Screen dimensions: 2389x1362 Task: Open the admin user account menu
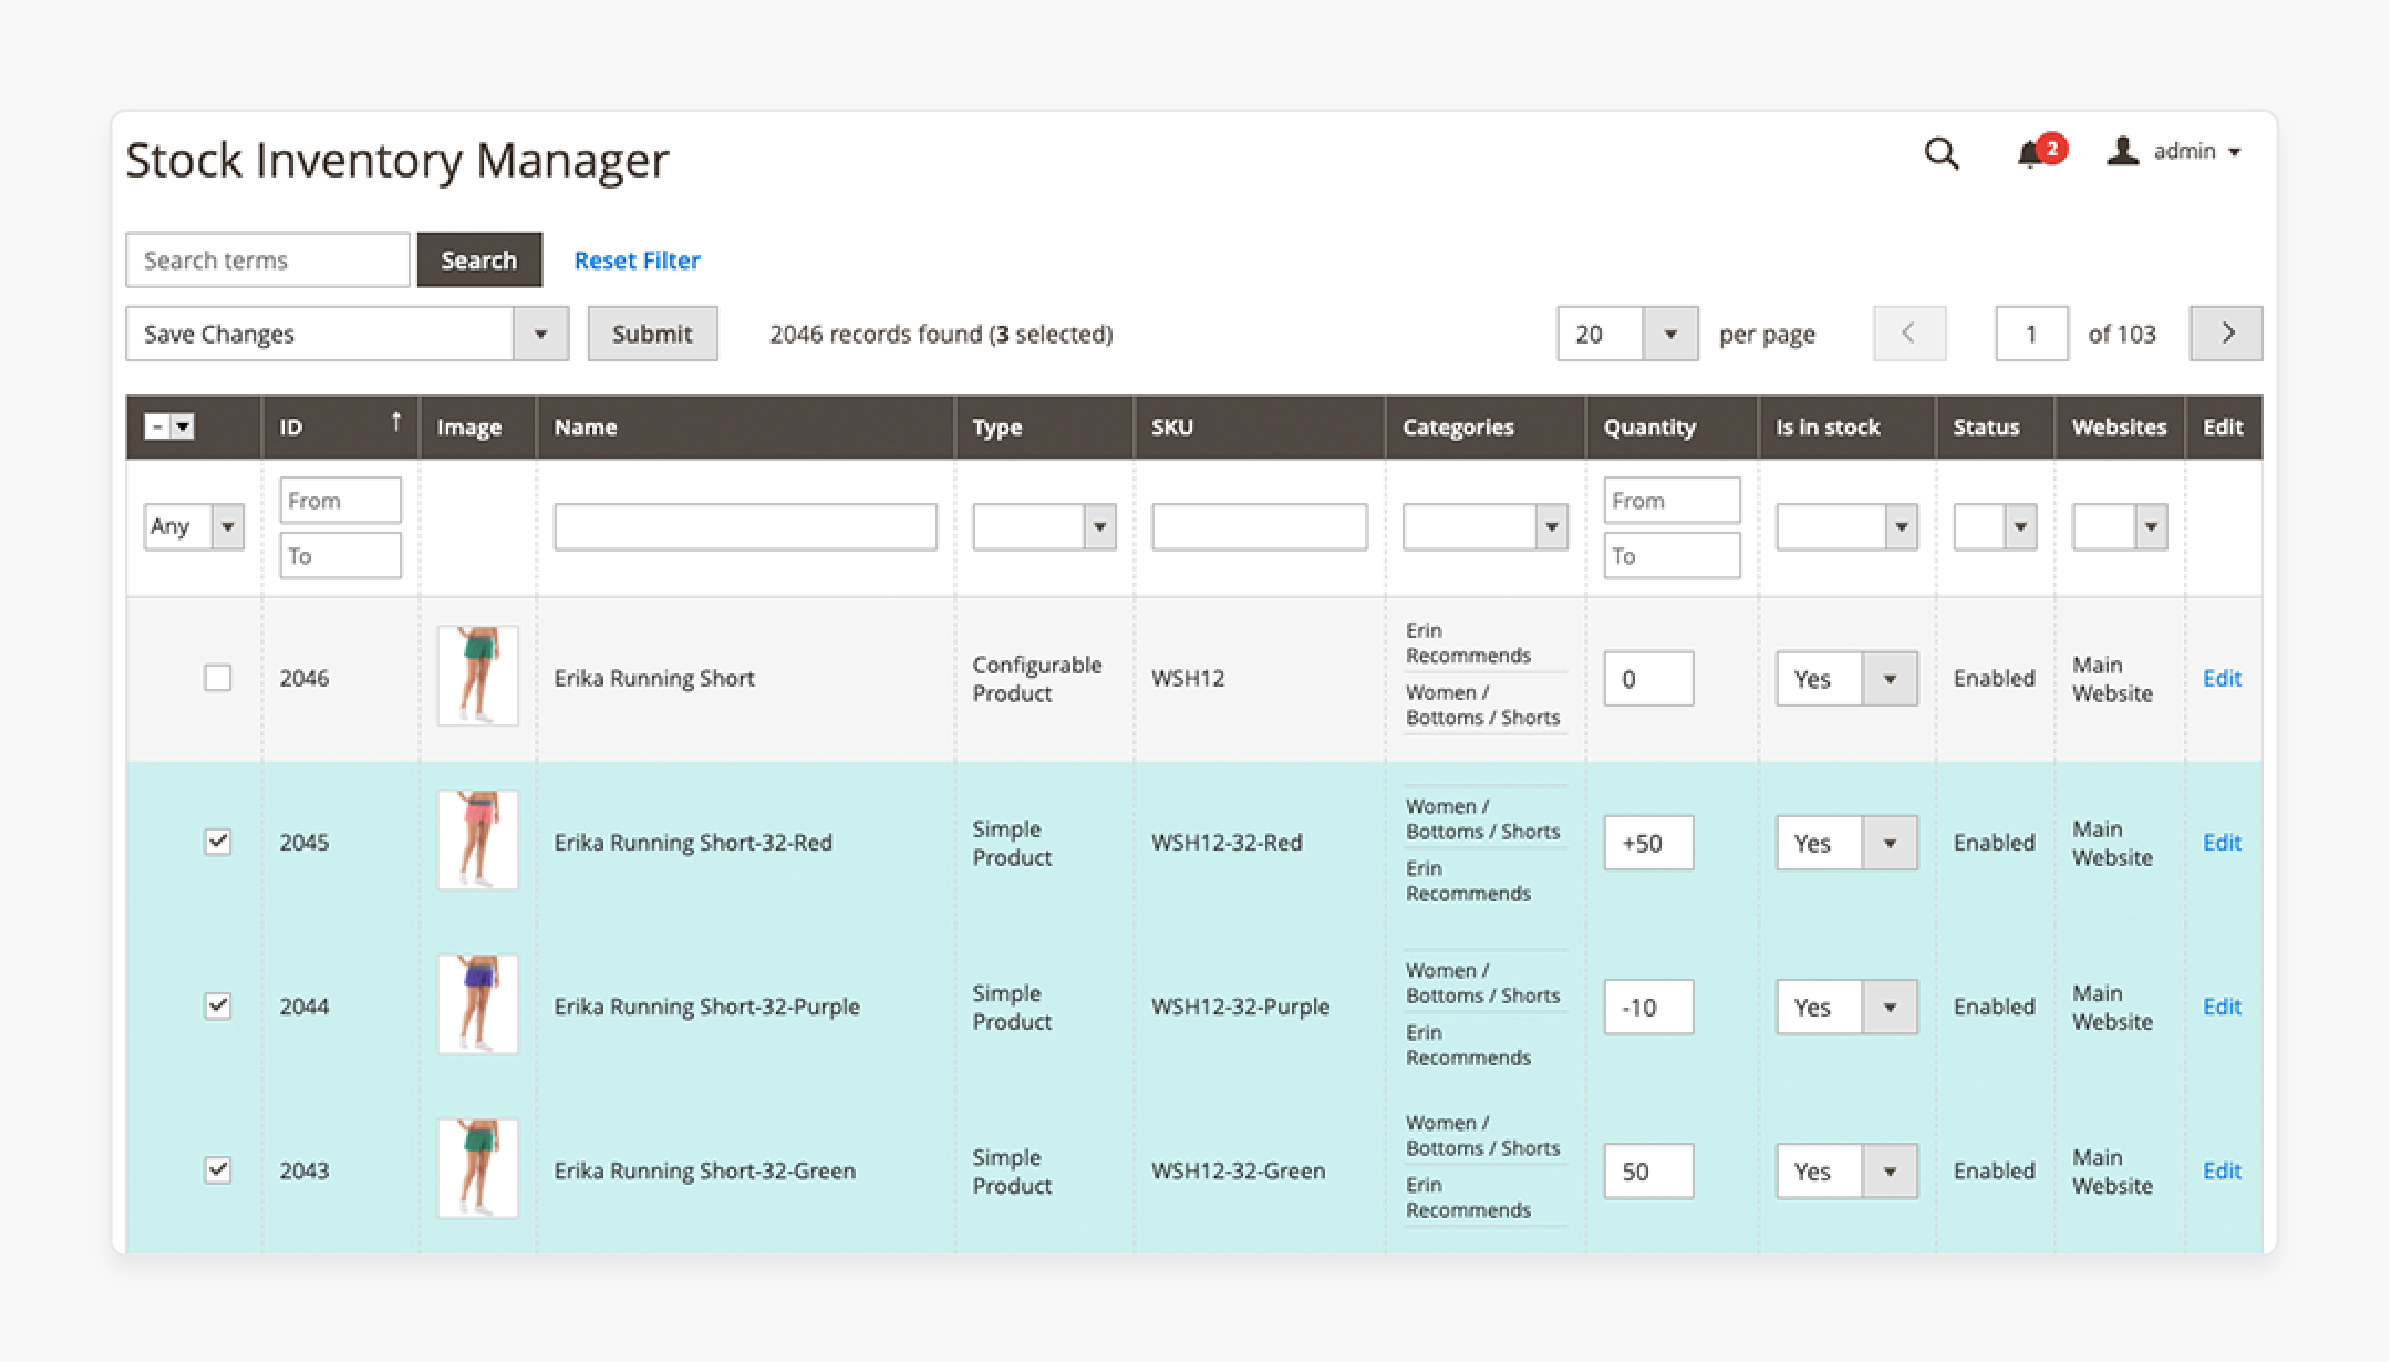pyautogui.click(x=2174, y=151)
